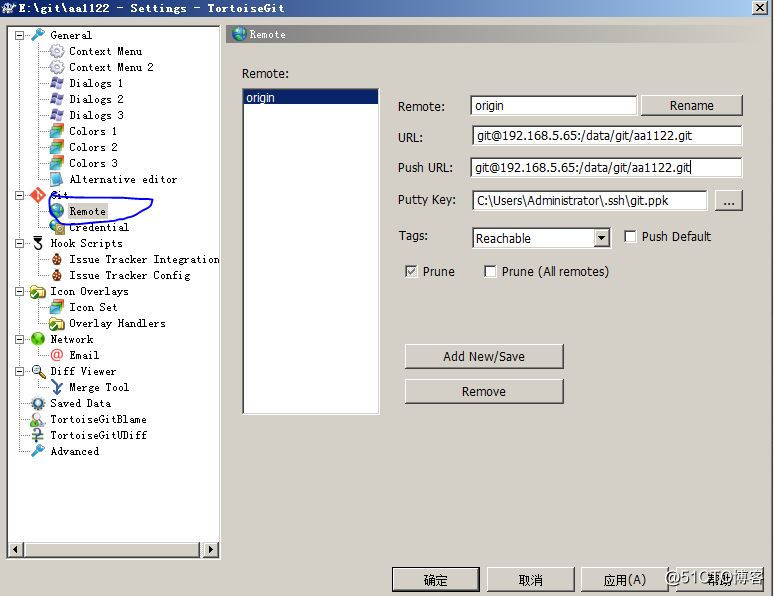Click the Advanced wrench icon
The width and height of the screenshot is (774, 596).
pos(38,451)
